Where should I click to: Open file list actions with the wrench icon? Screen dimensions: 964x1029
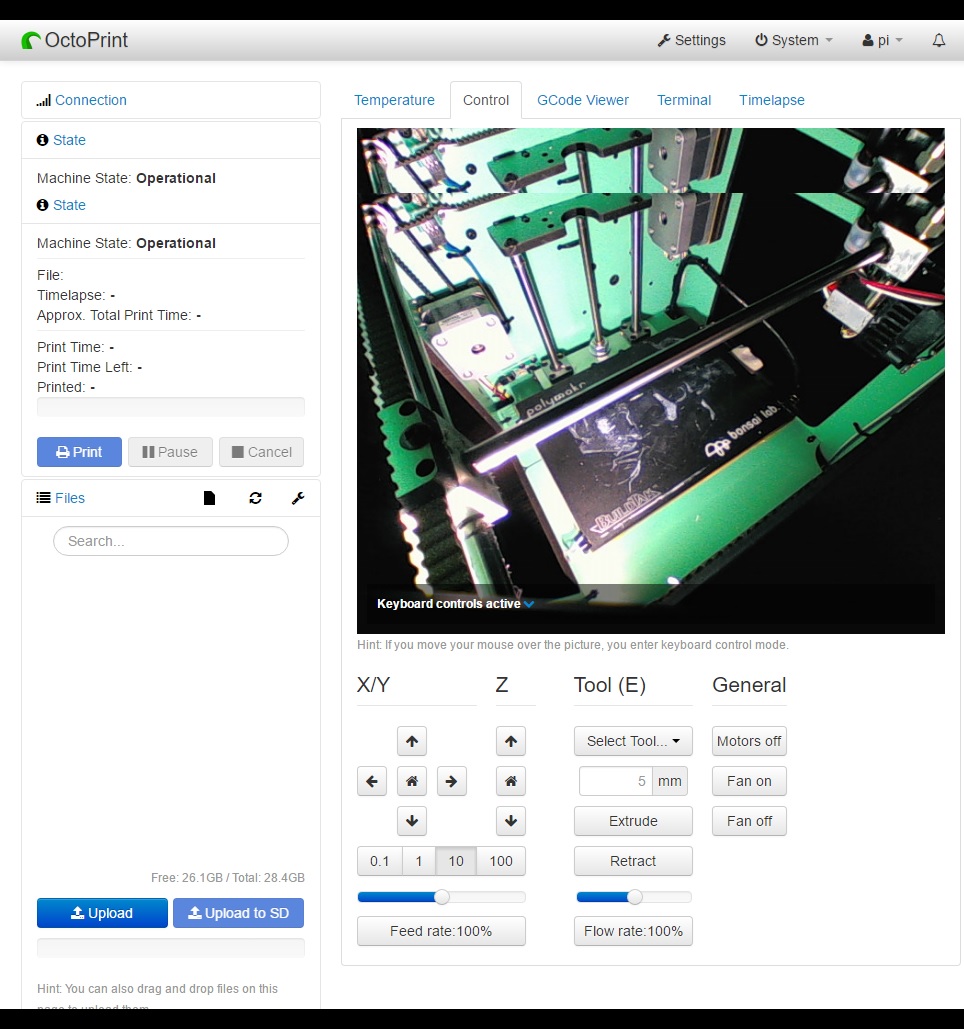pos(297,497)
